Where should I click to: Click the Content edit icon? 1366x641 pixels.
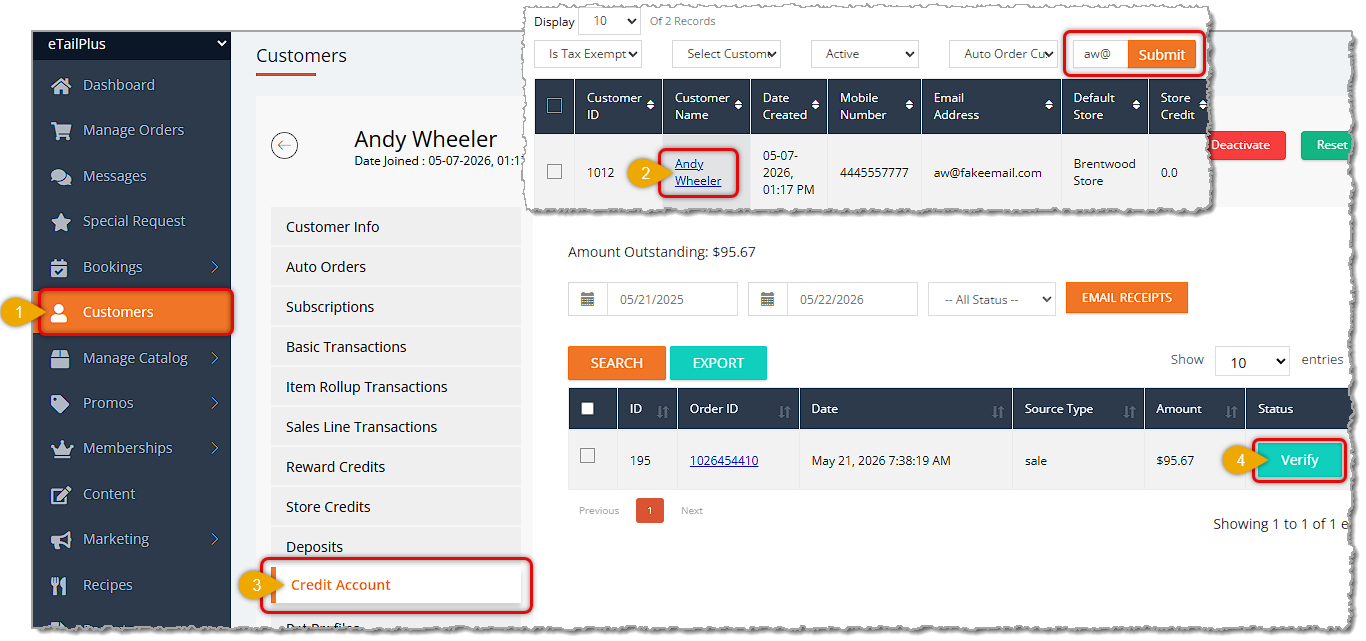click(61, 495)
